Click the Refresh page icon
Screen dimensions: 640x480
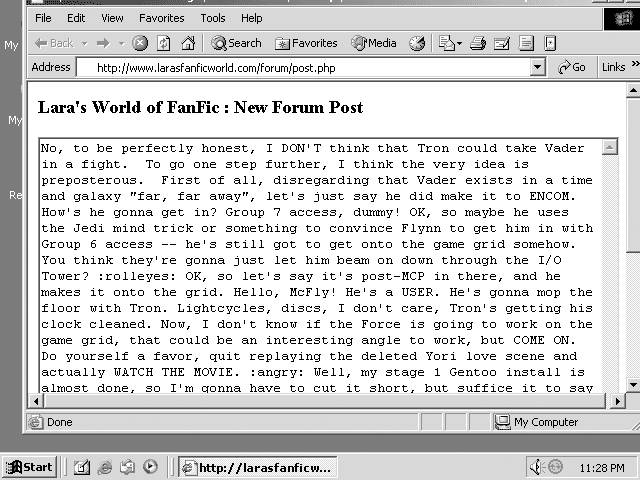click(164, 43)
